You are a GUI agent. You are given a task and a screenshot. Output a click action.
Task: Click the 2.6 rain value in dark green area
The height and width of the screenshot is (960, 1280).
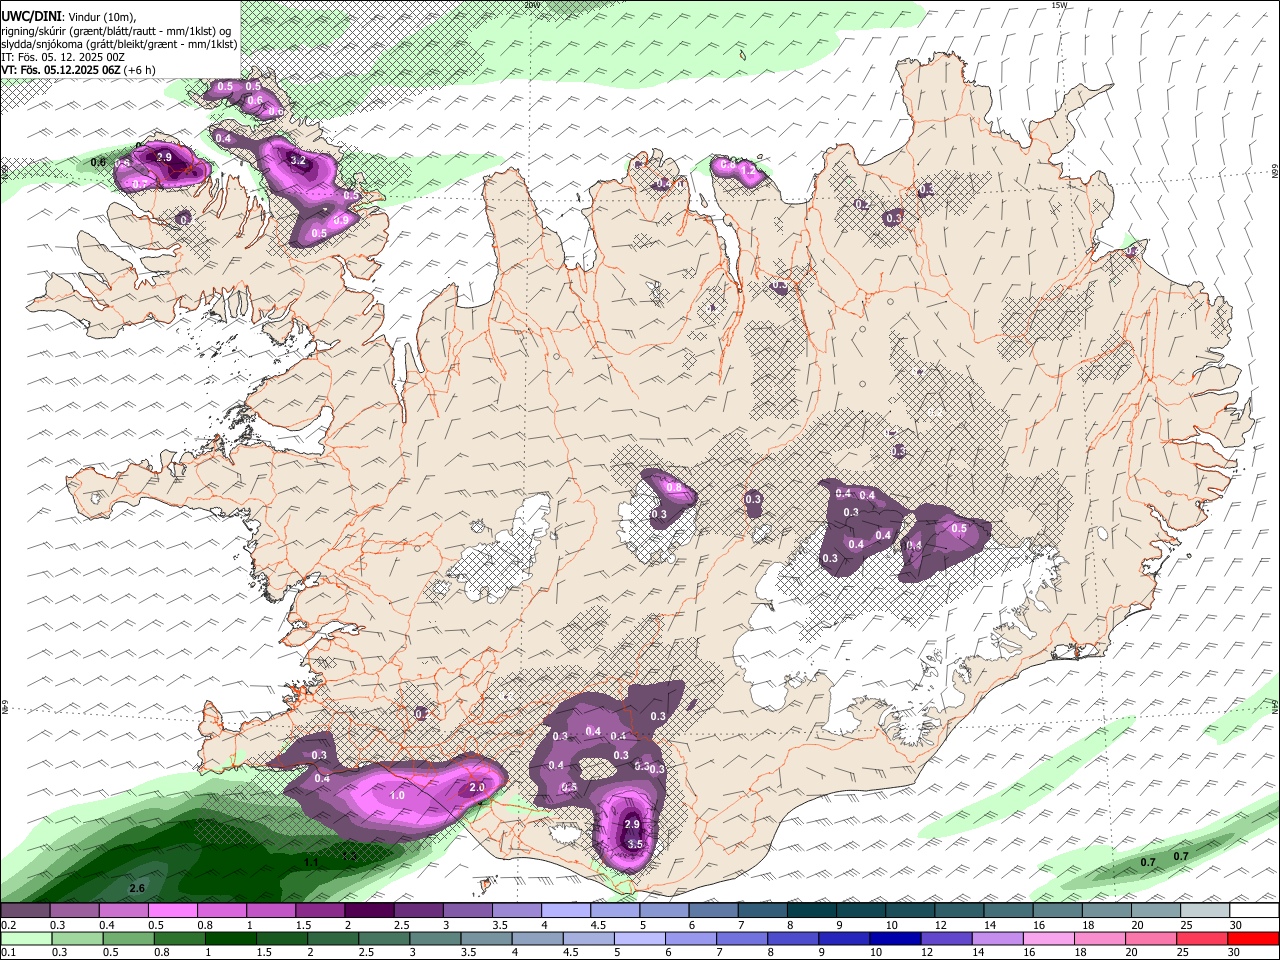click(137, 888)
